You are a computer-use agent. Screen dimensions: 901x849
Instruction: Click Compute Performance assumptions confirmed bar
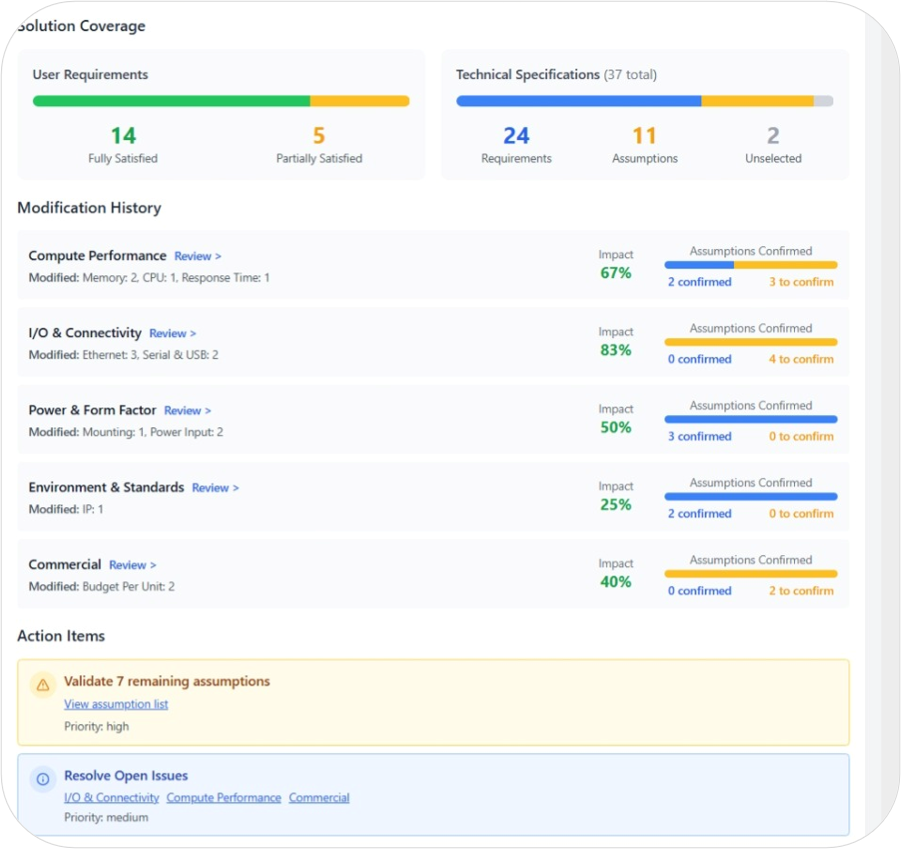tap(750, 266)
